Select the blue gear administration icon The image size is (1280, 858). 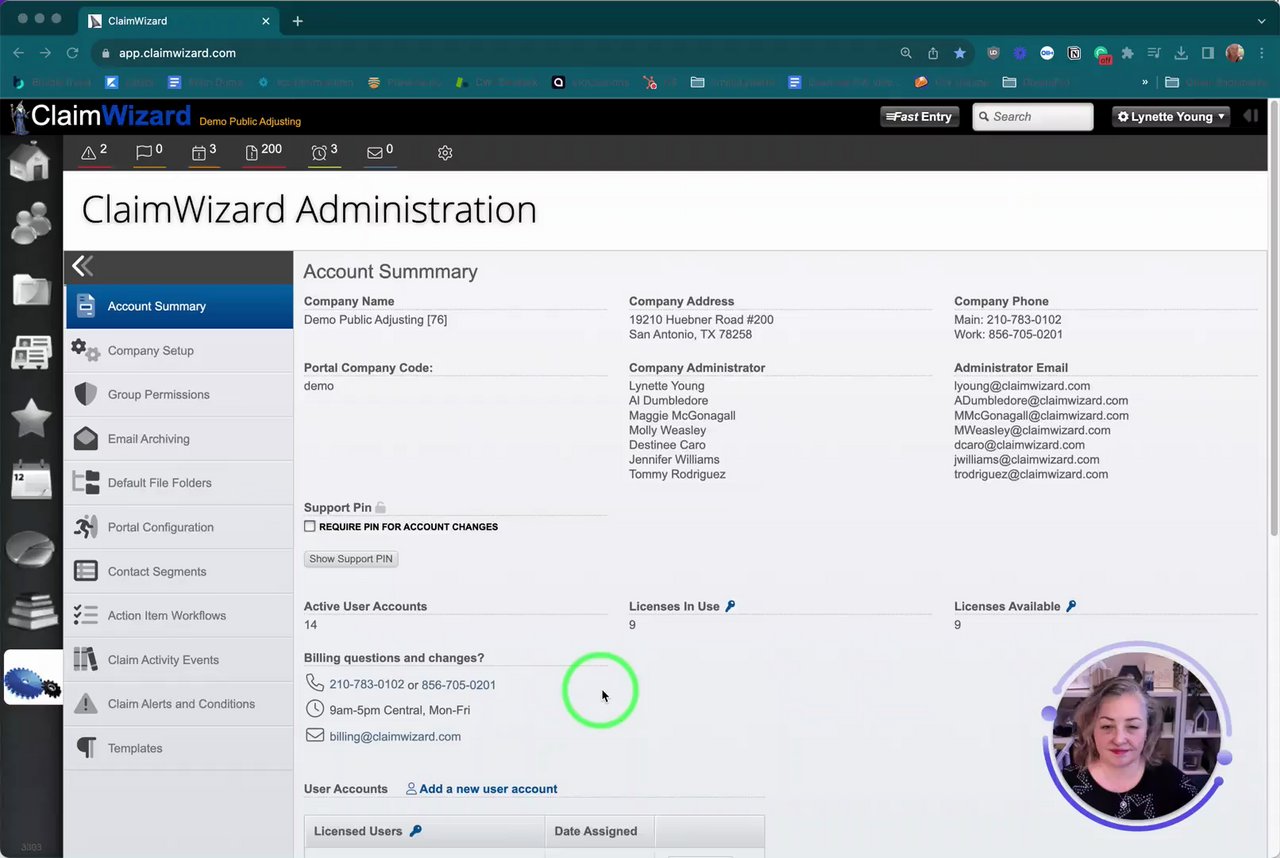pyautogui.click(x=33, y=678)
